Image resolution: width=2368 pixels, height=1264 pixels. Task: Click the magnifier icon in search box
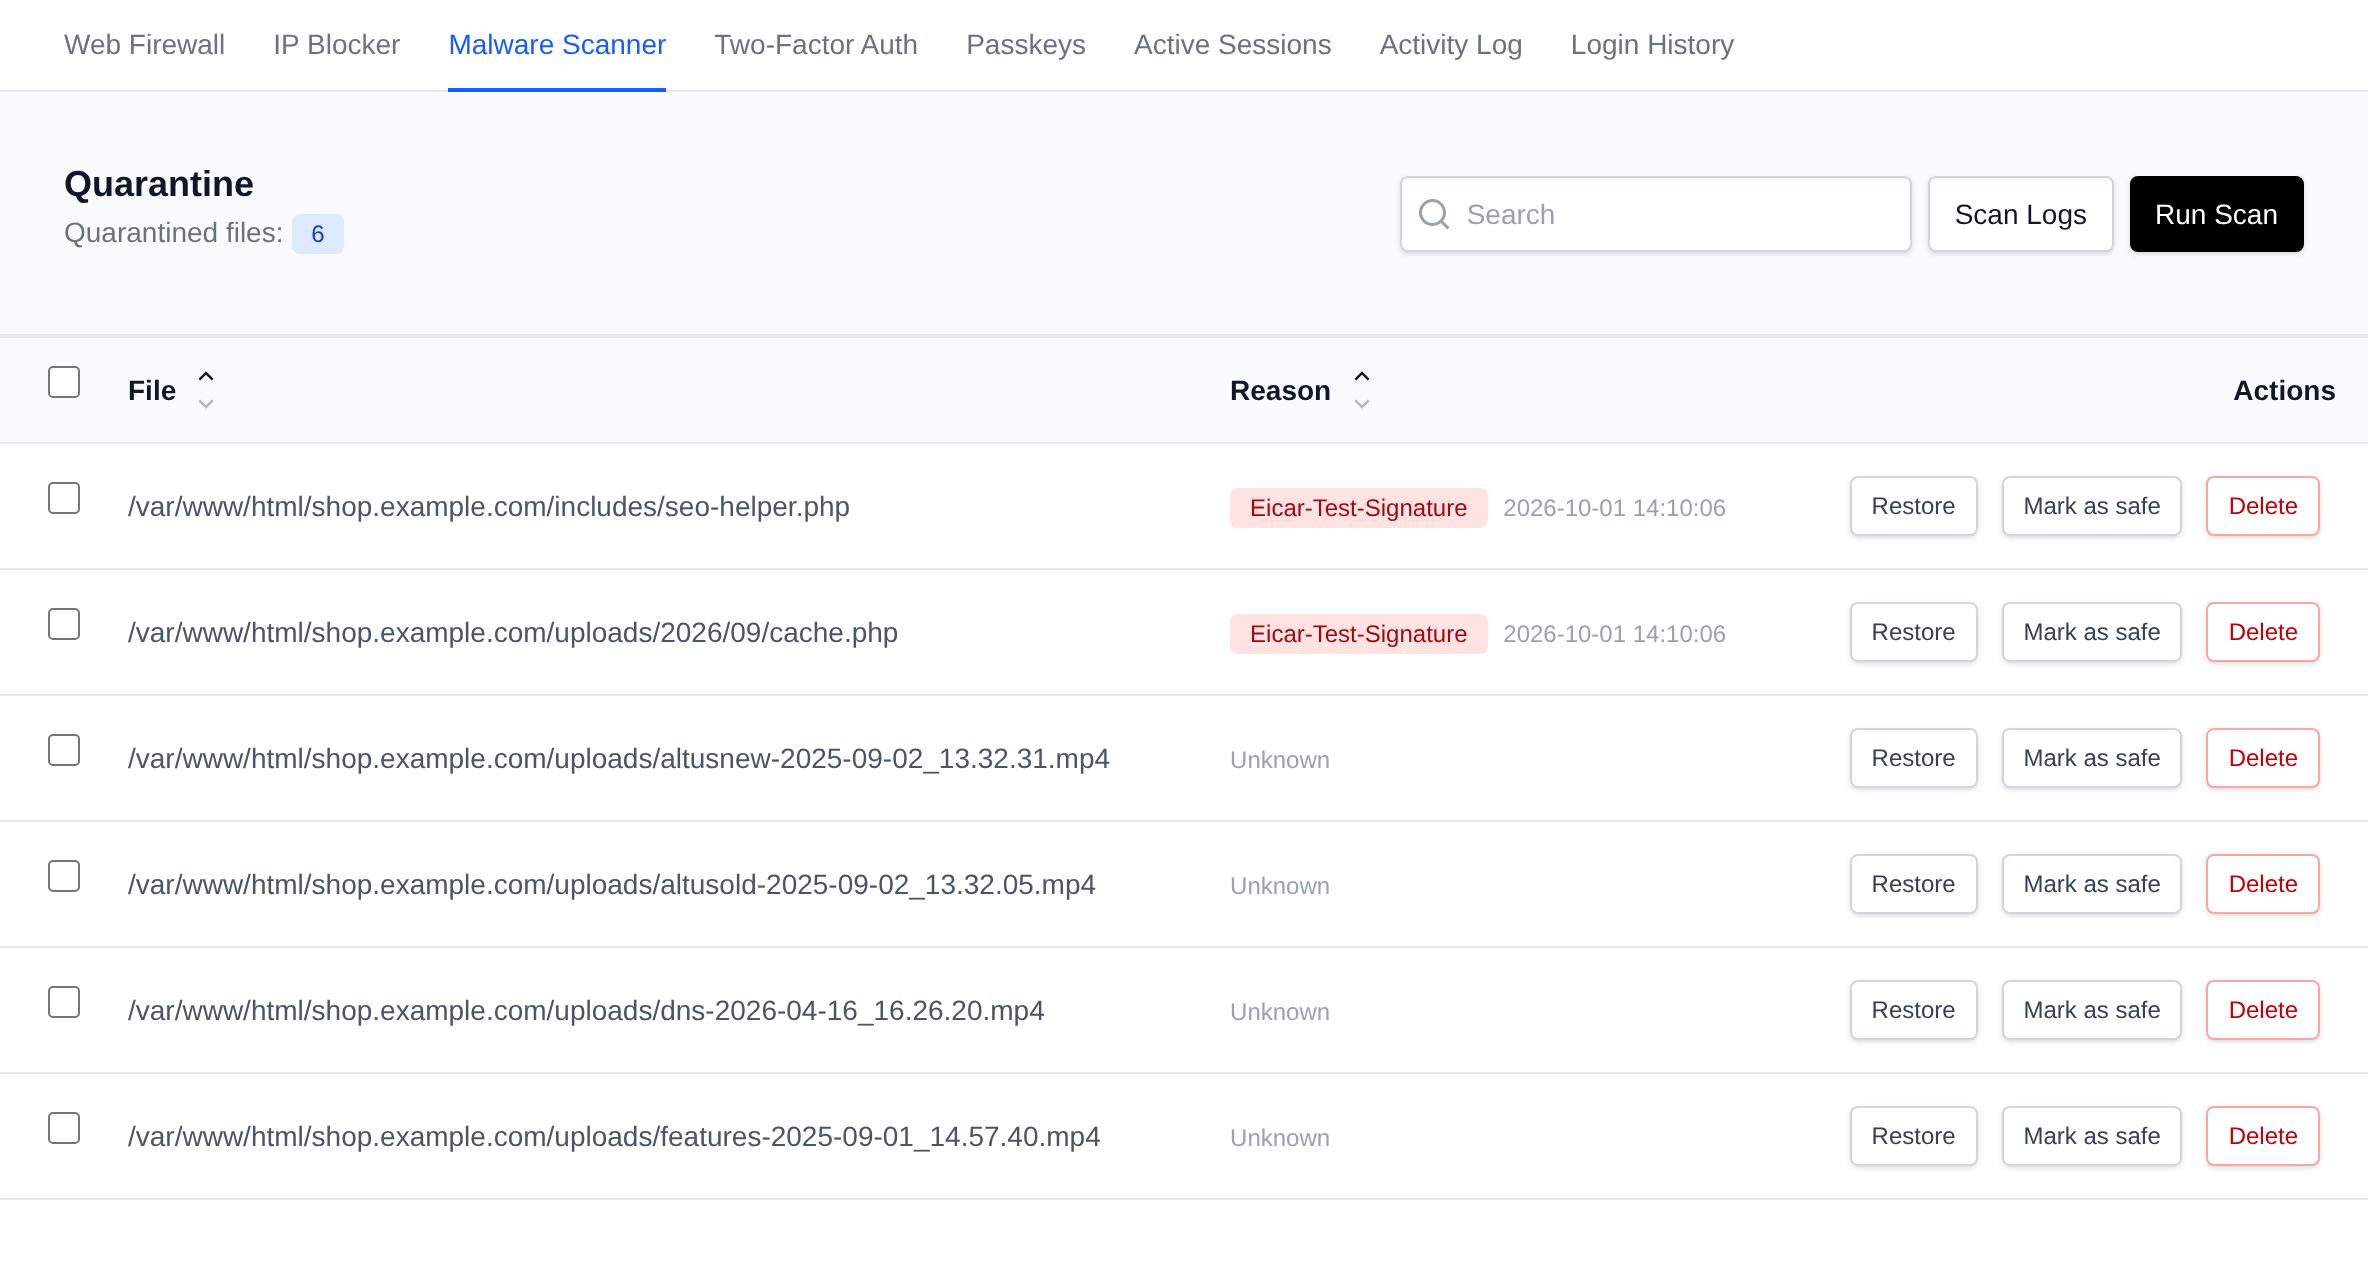point(1434,214)
